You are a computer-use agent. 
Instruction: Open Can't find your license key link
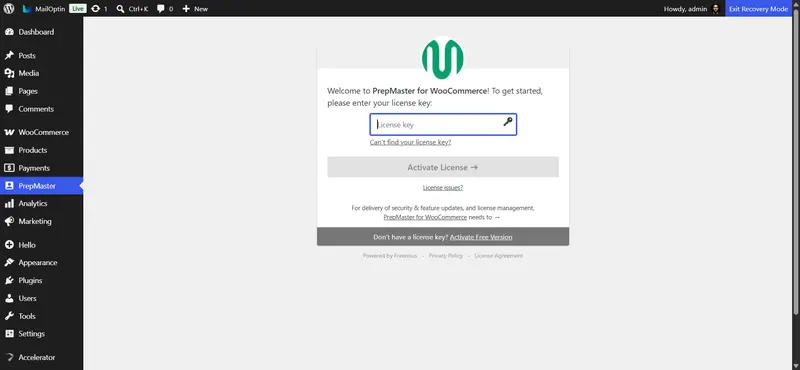[410, 142]
